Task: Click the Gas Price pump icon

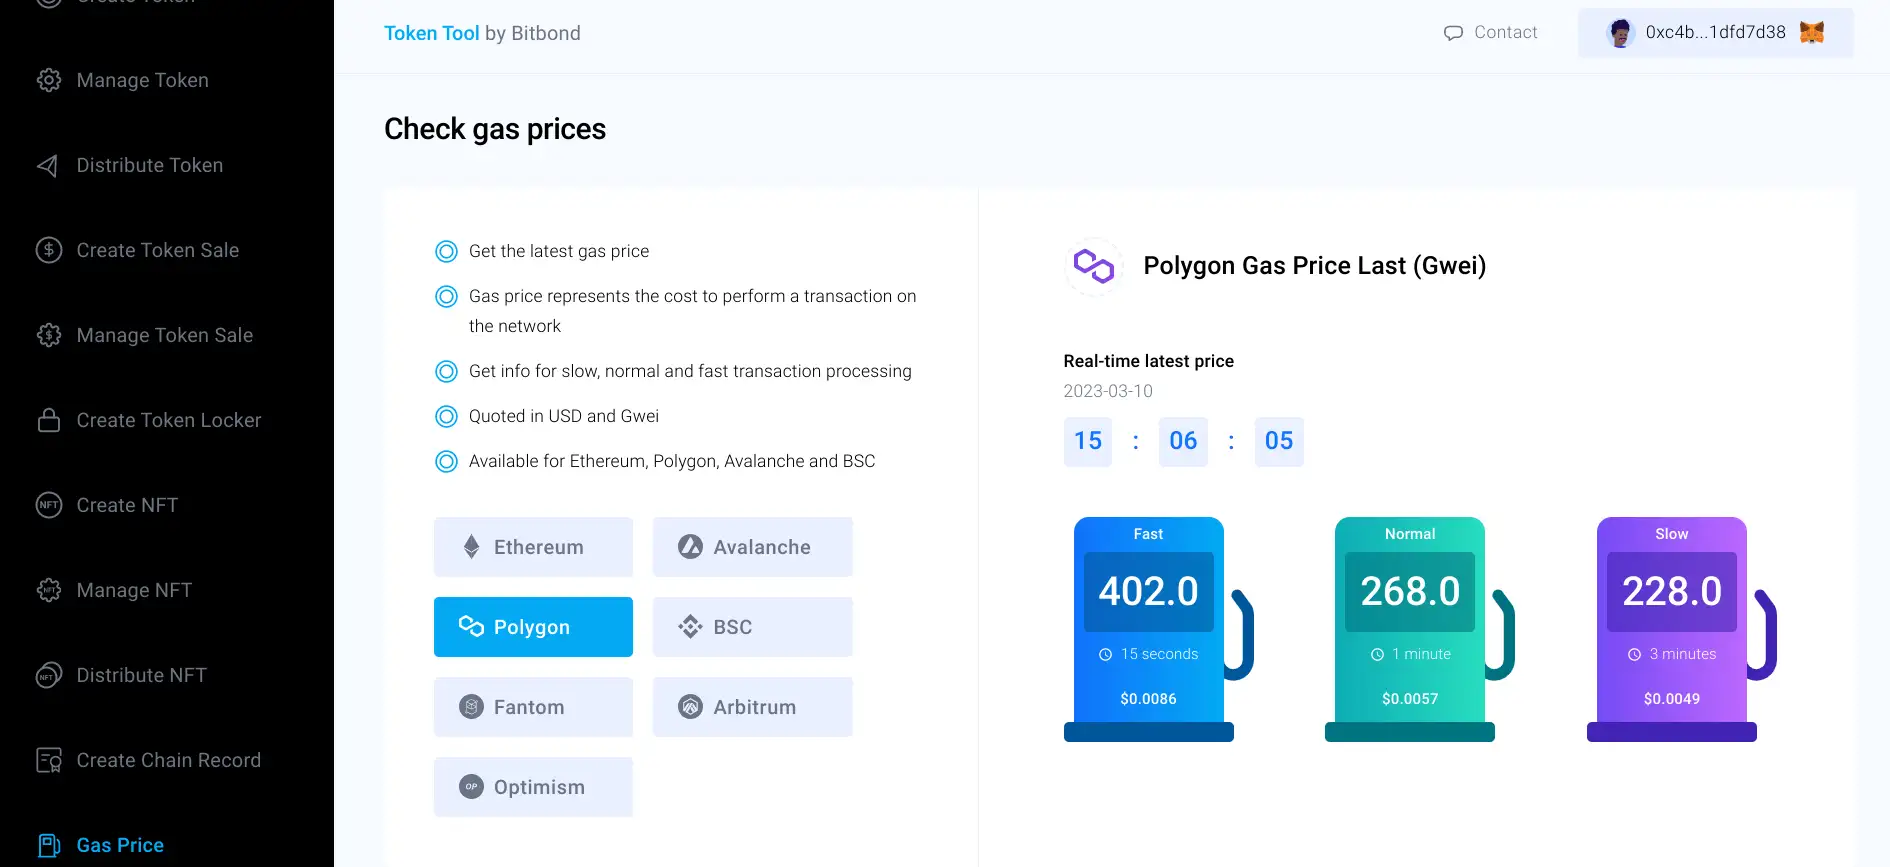Action: coord(49,845)
